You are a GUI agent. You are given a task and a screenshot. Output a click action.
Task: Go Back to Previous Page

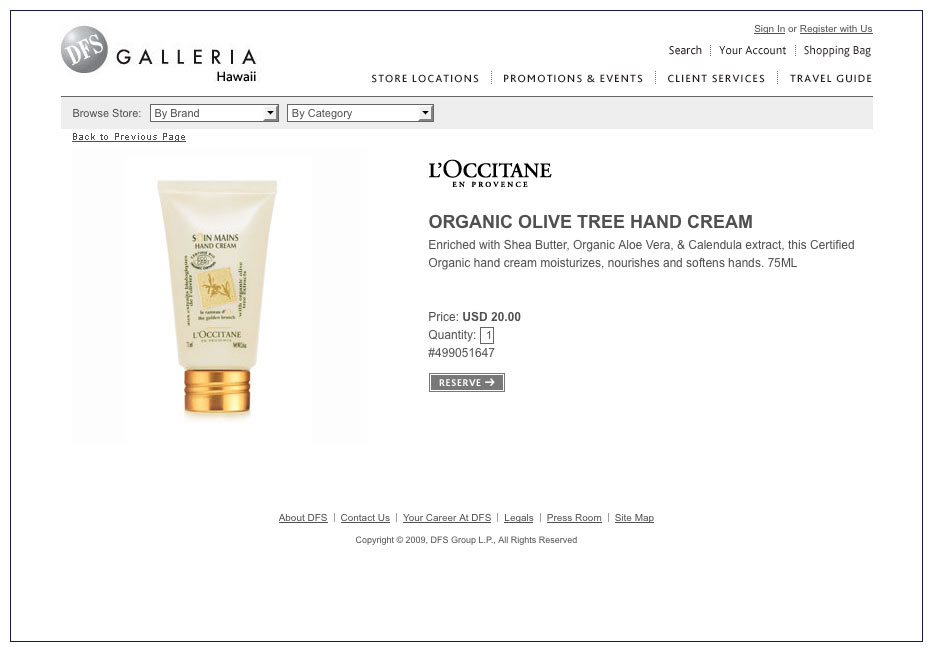point(129,137)
